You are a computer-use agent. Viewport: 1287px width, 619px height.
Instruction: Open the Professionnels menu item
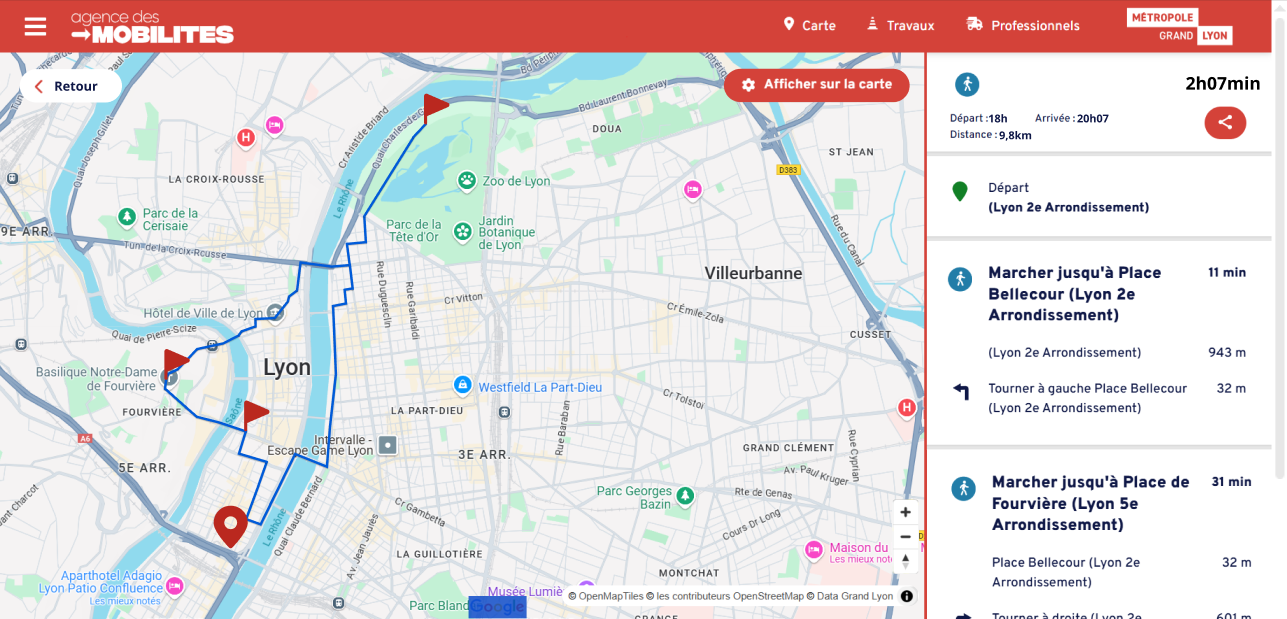(1023, 26)
